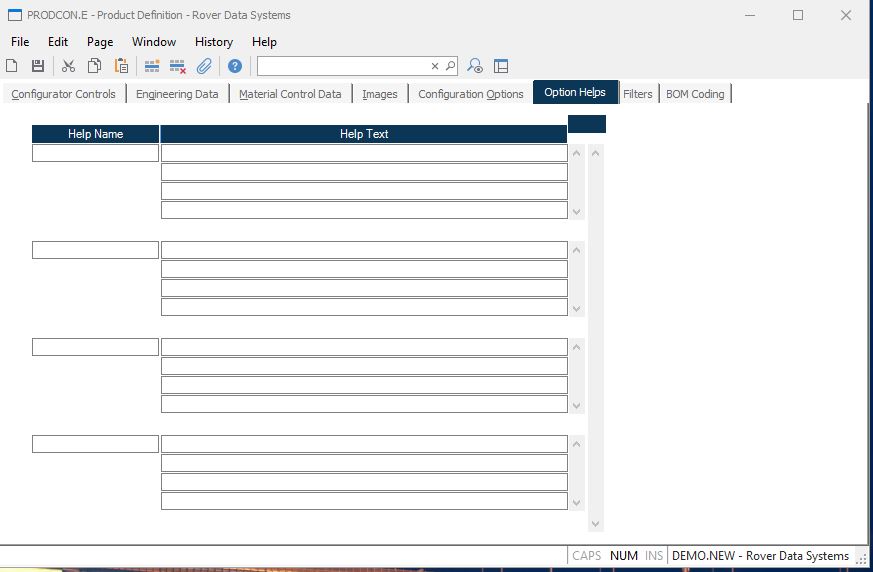Click the New record icon

12,66
